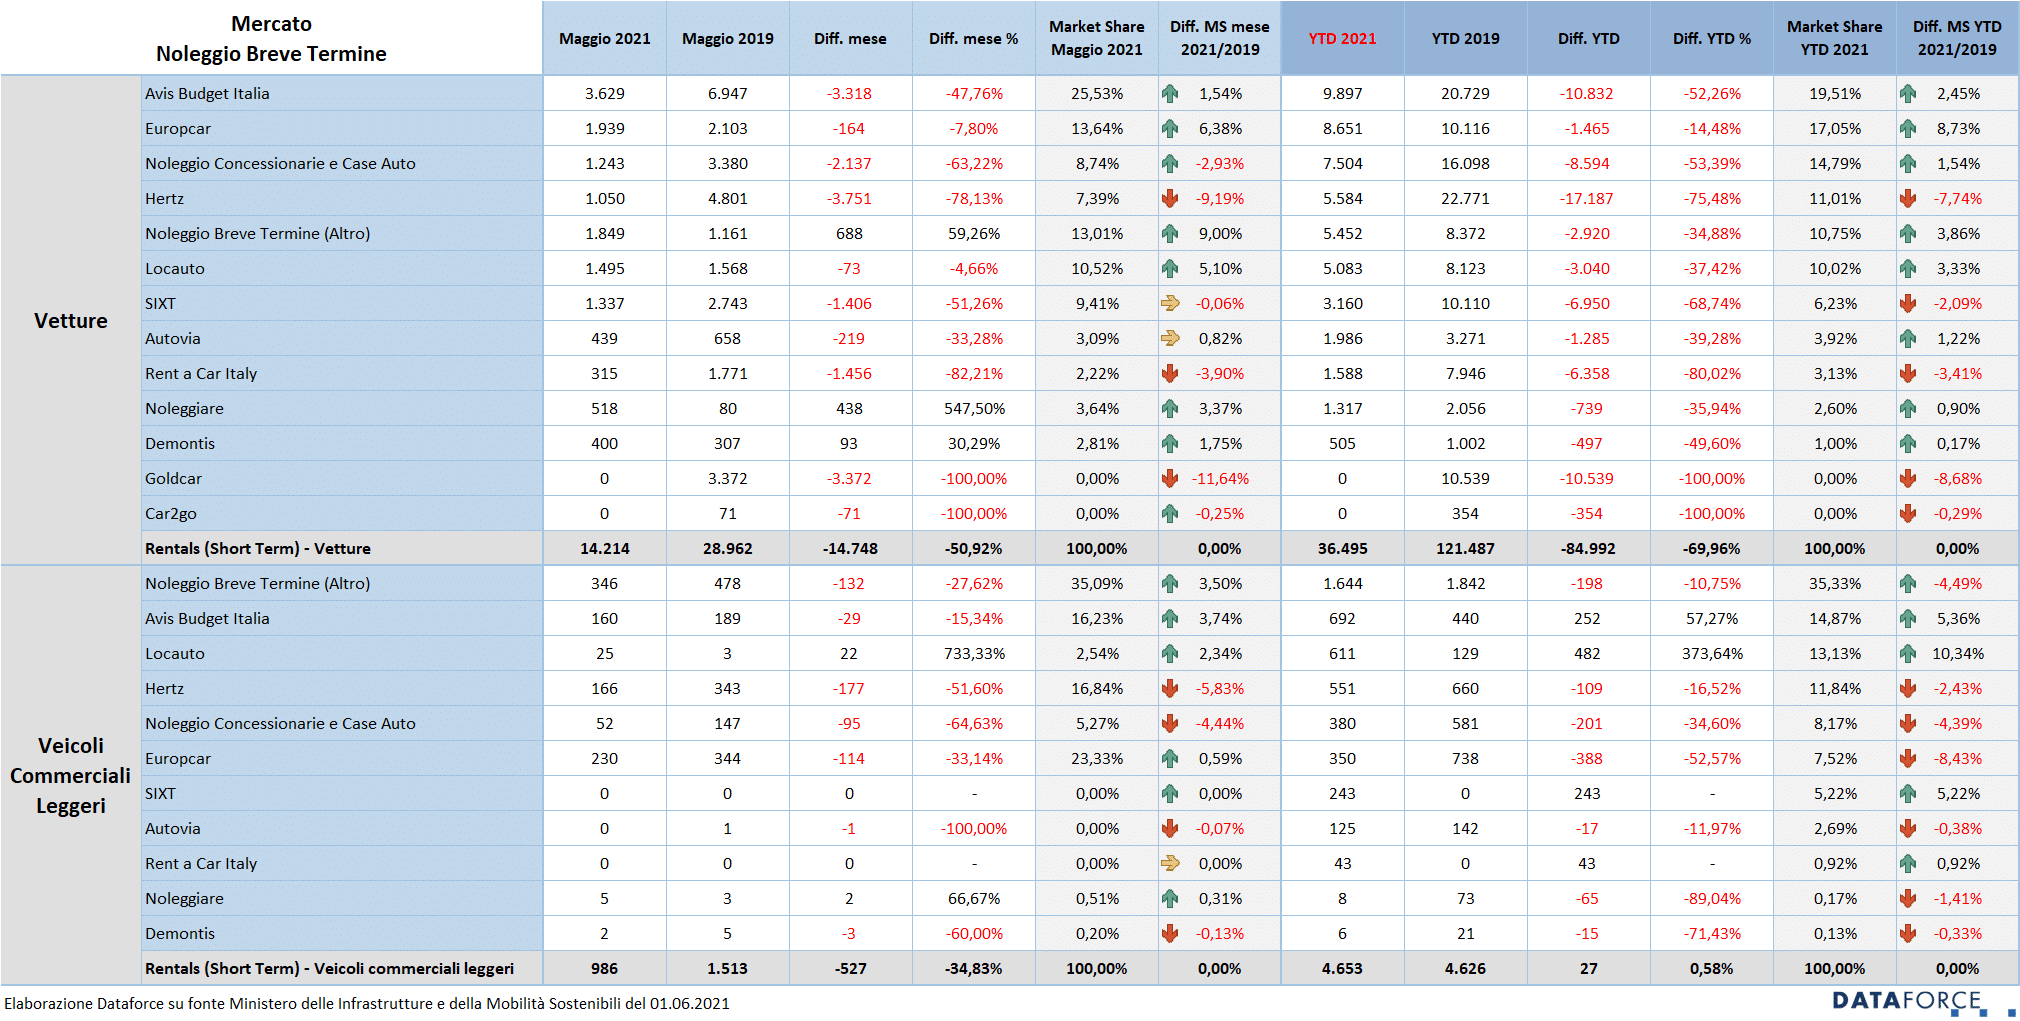Click the green monthly arrow in Vetture Noleggiare row

point(1170,409)
